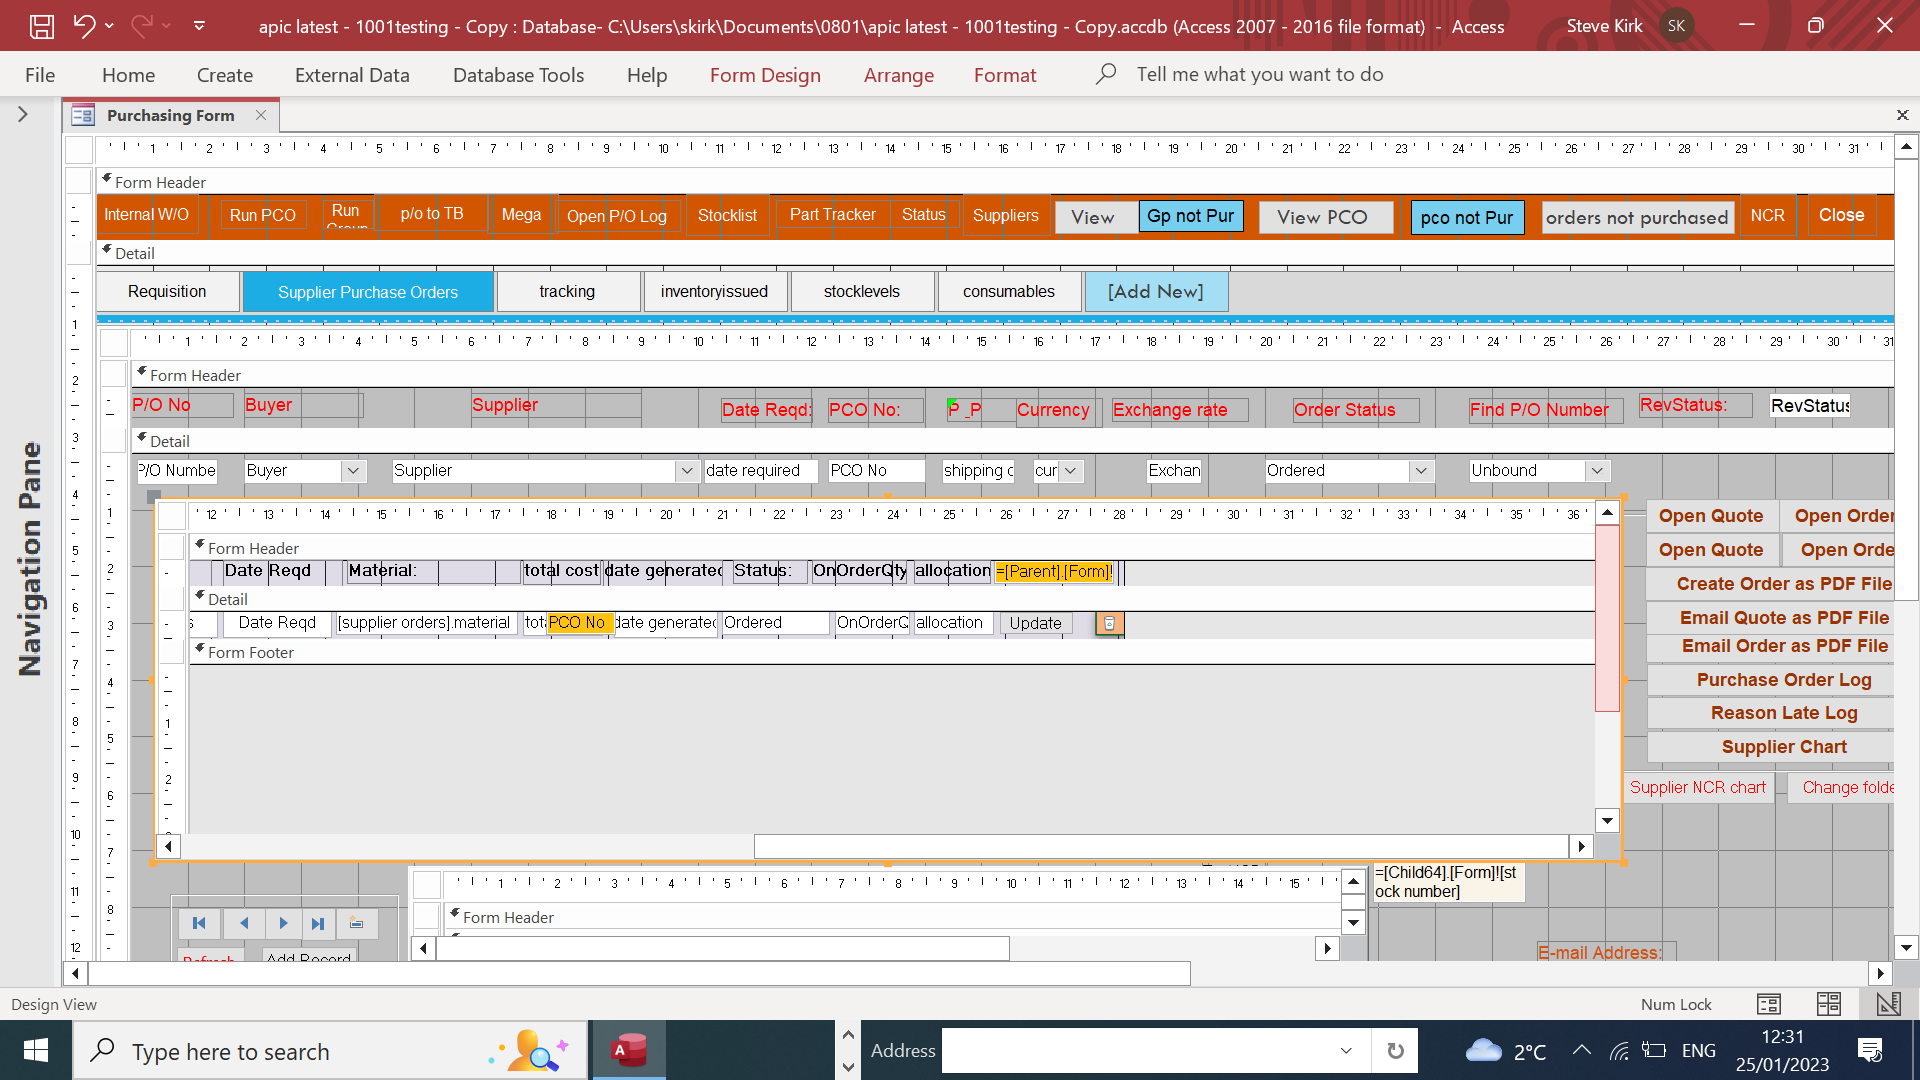Image resolution: width=1920 pixels, height=1080 pixels.
Task: Click the Update button in the subform
Action: 1036,623
